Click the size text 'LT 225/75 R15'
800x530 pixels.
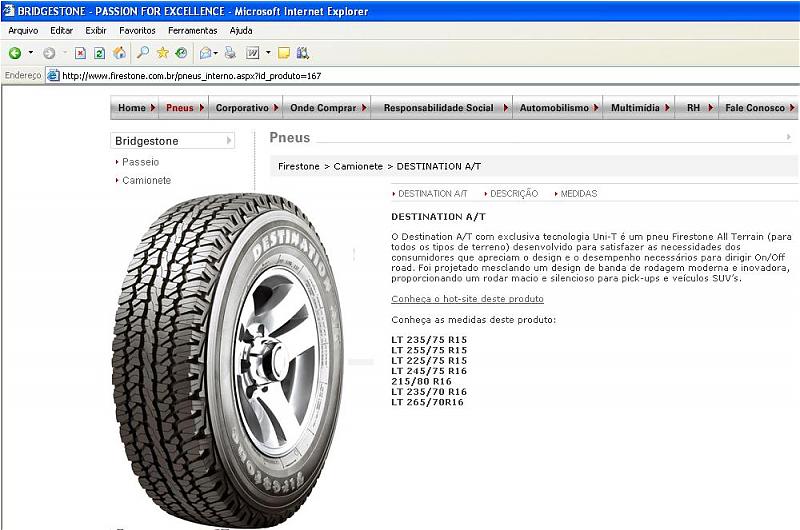click(x=429, y=360)
